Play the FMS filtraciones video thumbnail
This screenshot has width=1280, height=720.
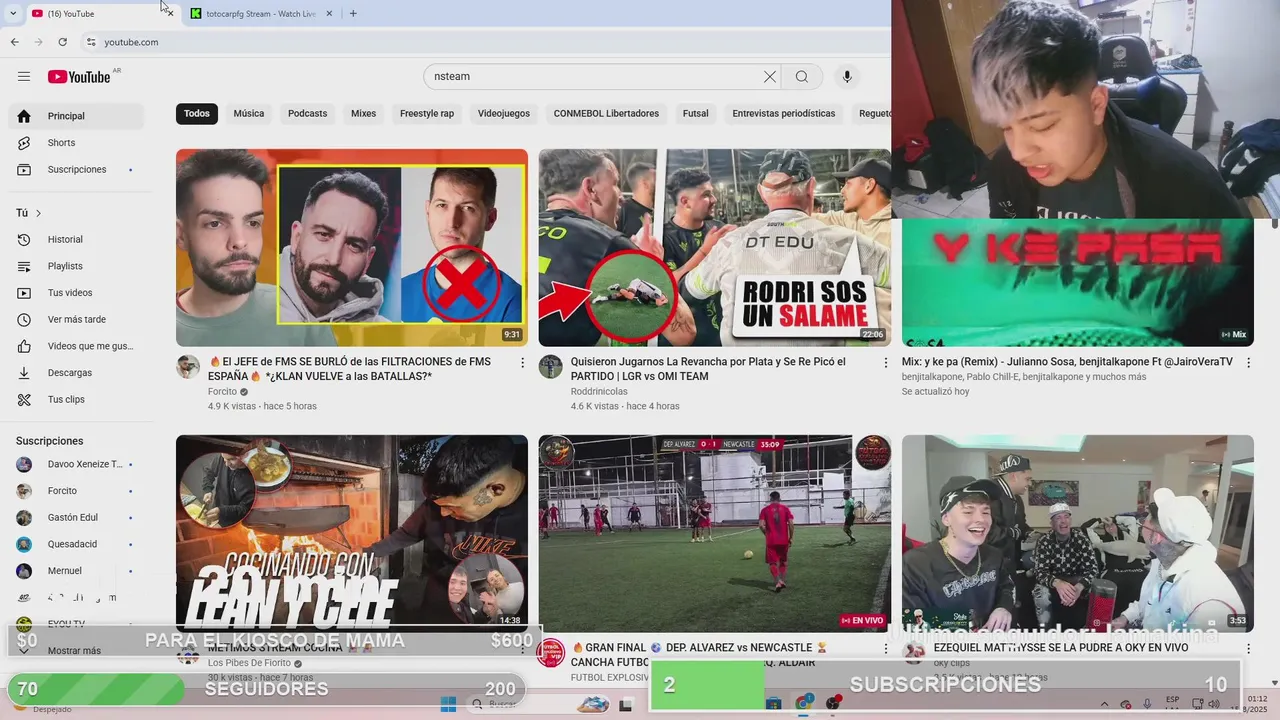pyautogui.click(x=352, y=248)
